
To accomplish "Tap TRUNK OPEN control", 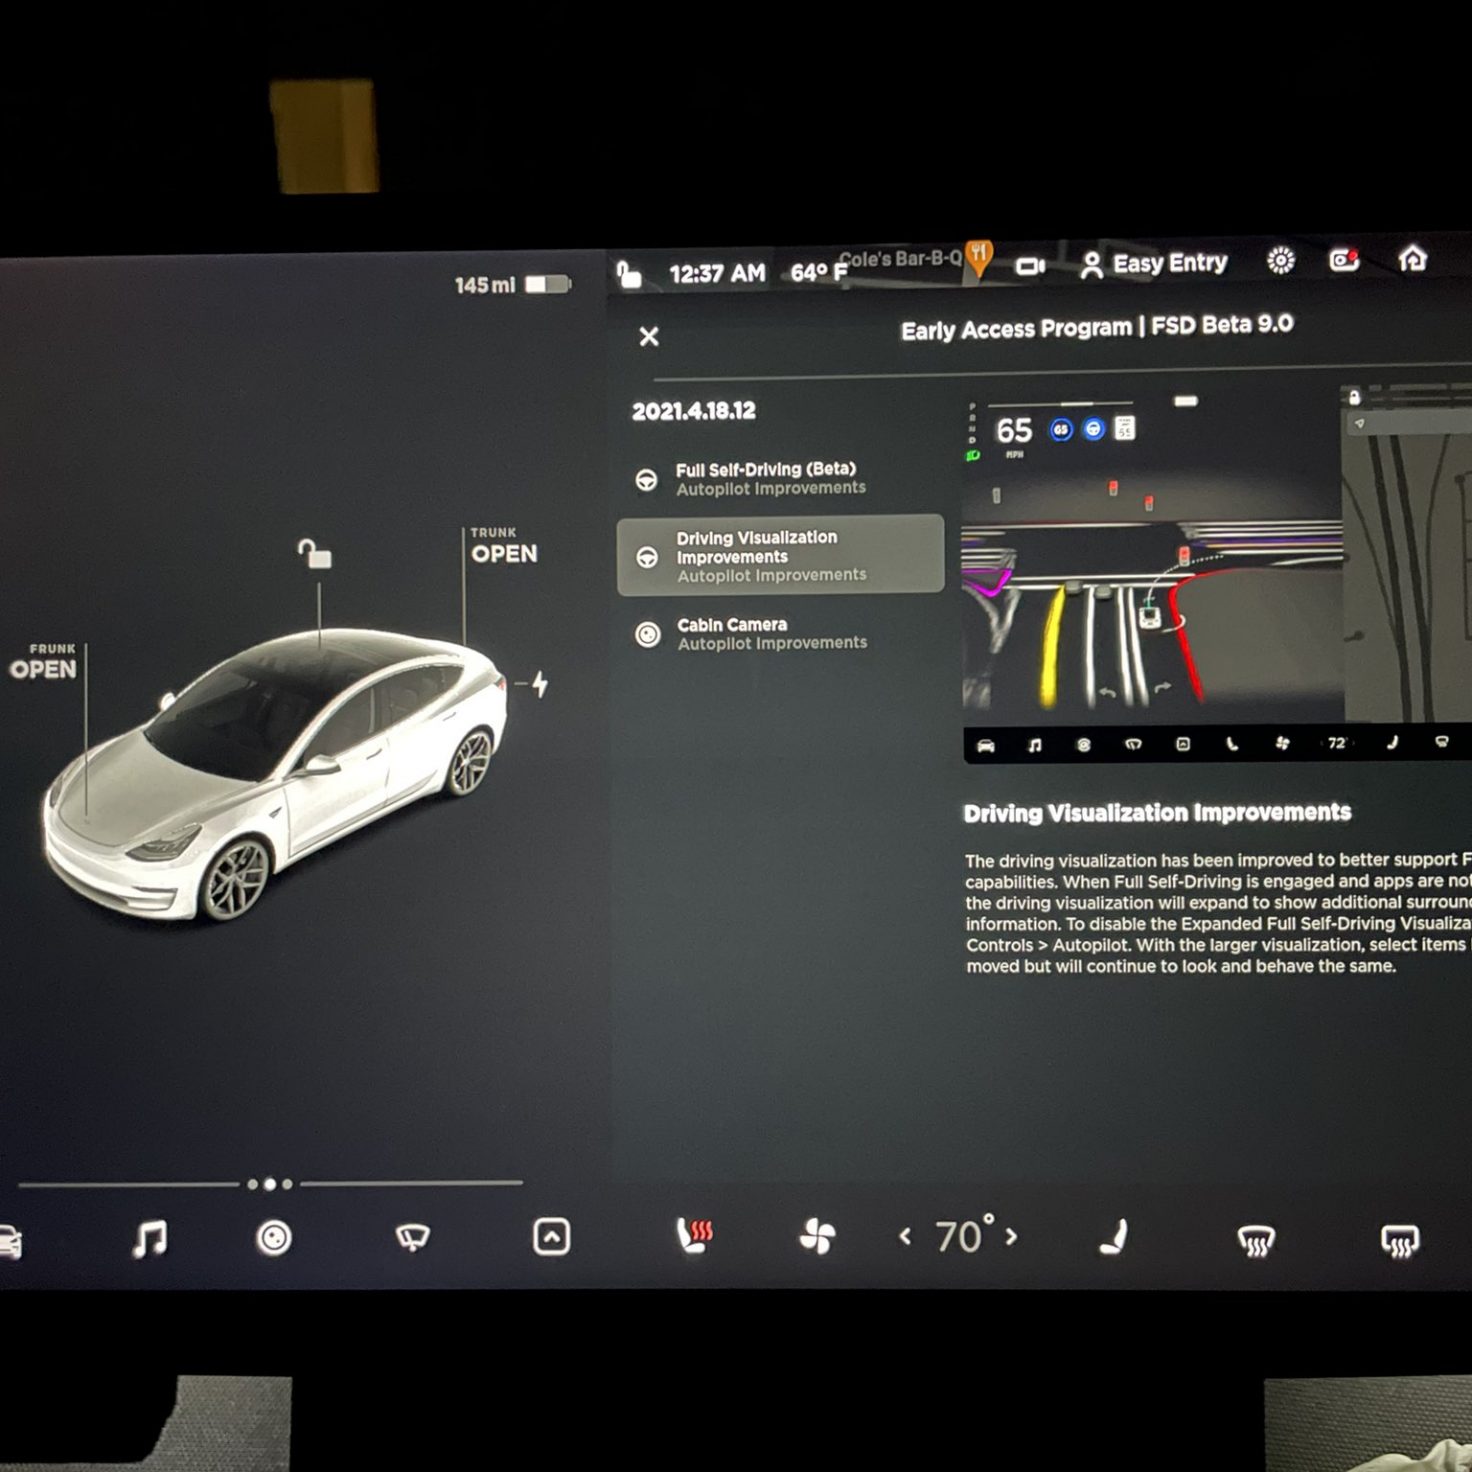I will coord(503,546).
